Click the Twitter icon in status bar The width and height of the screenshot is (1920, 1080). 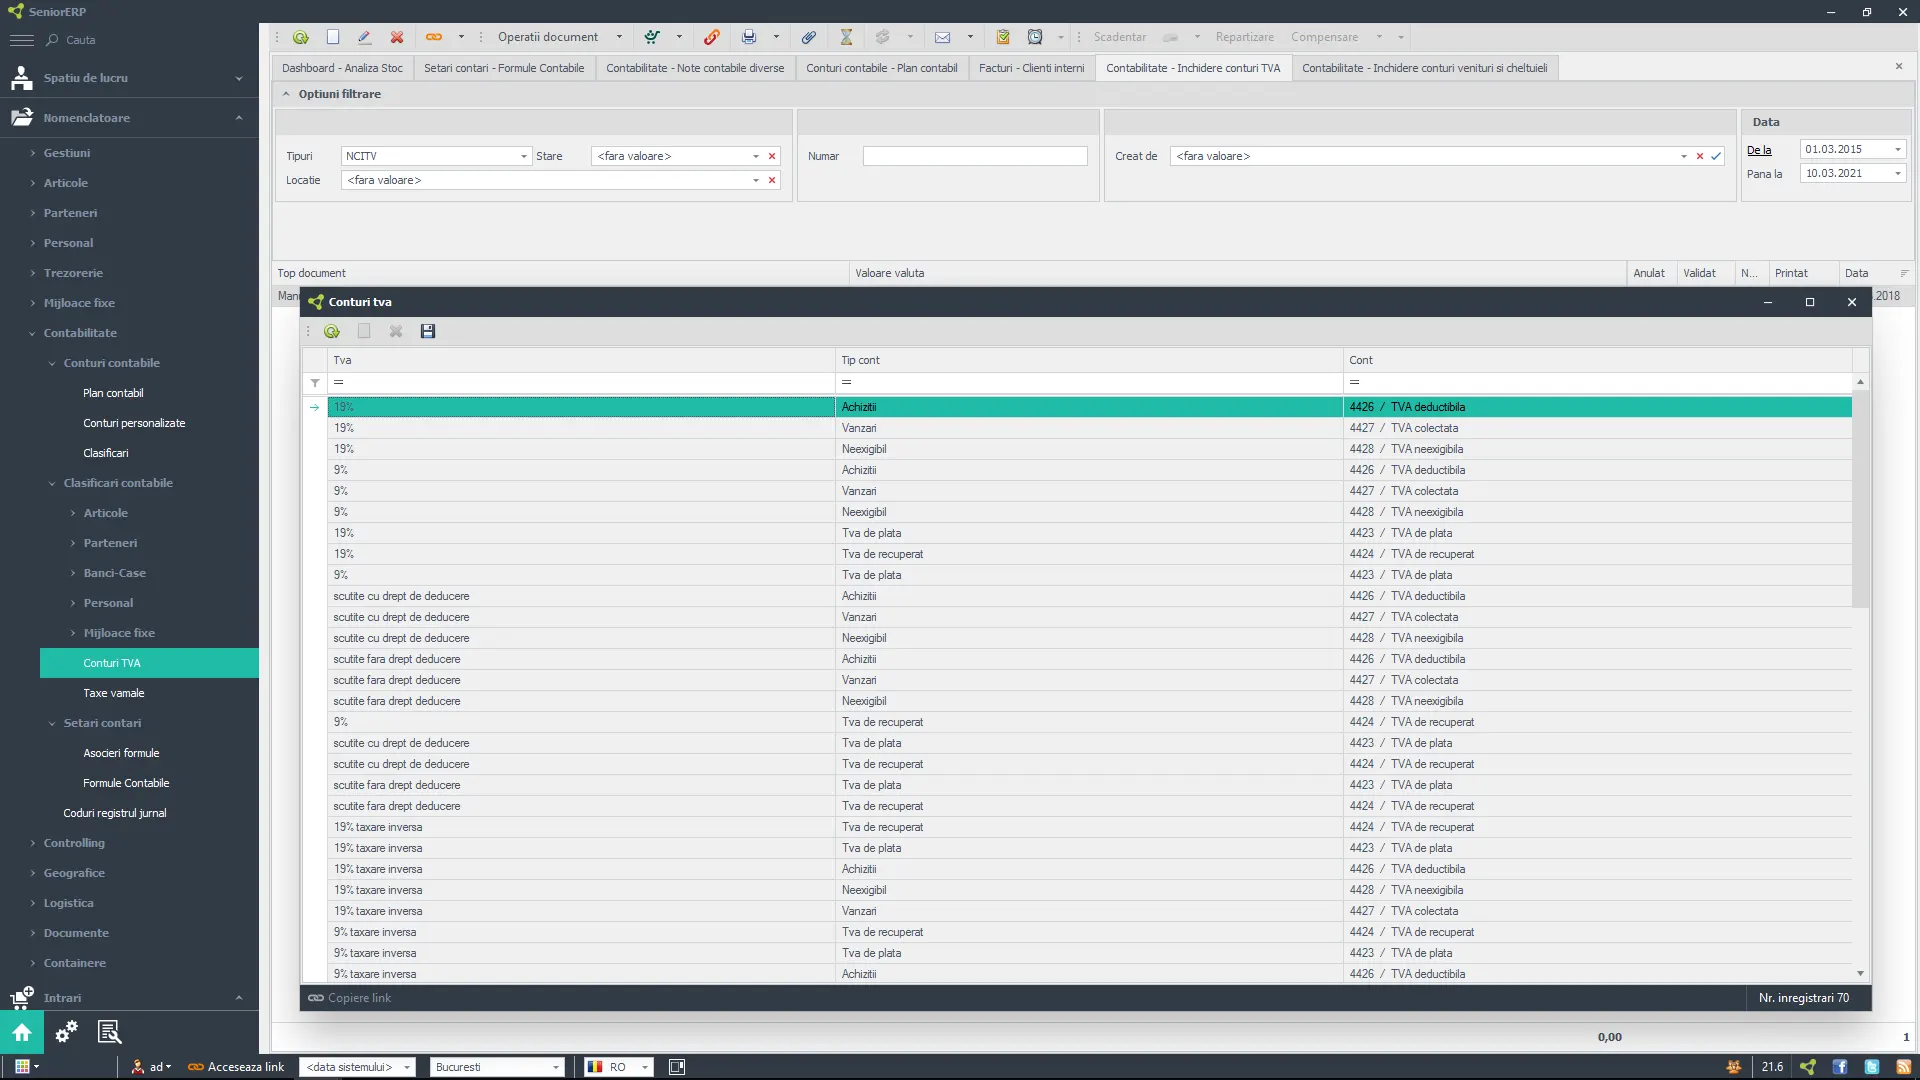[x=1872, y=1067]
